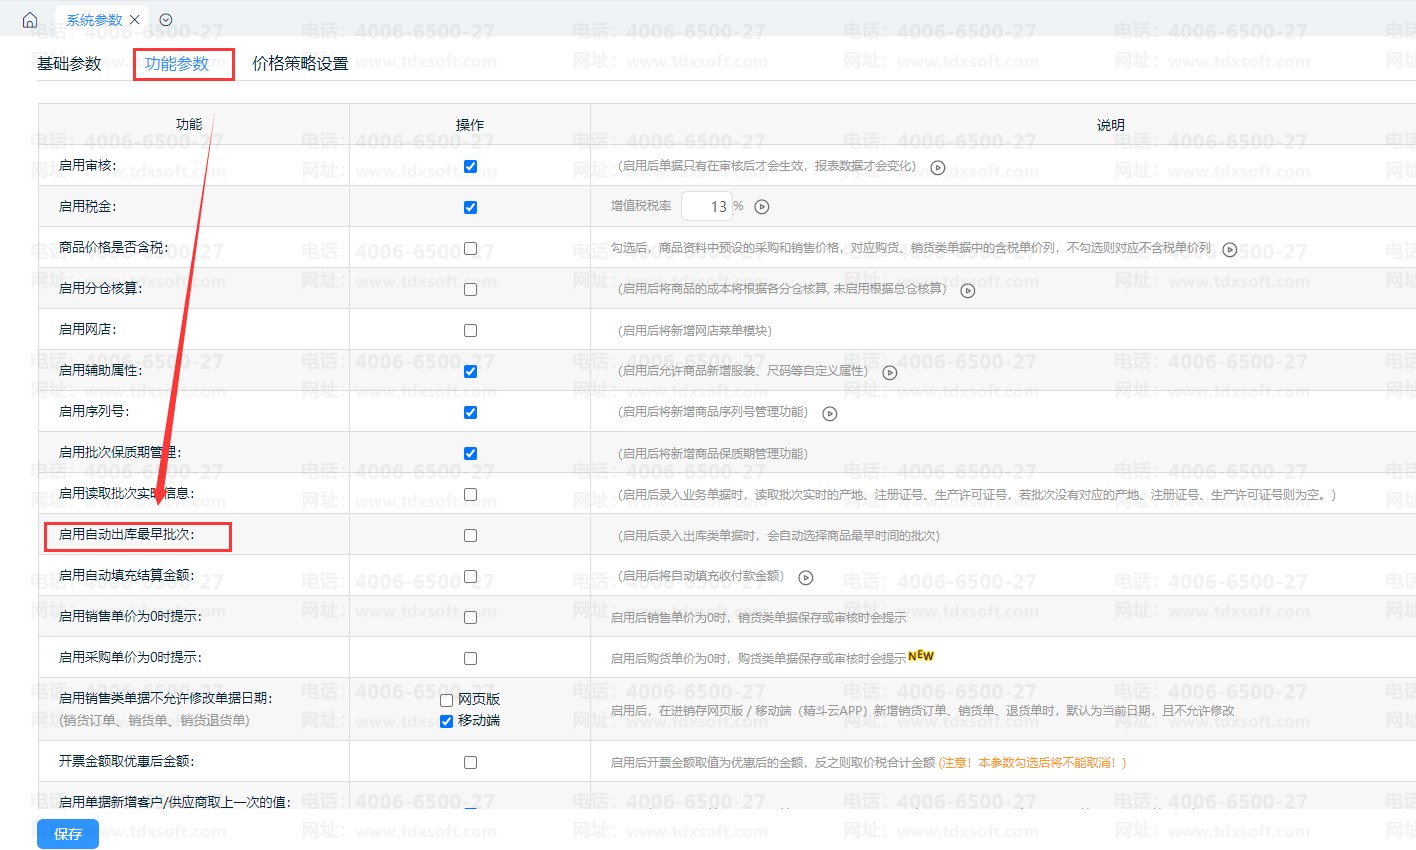Play the tutorial for 启用自动填充结算金额

806,578
